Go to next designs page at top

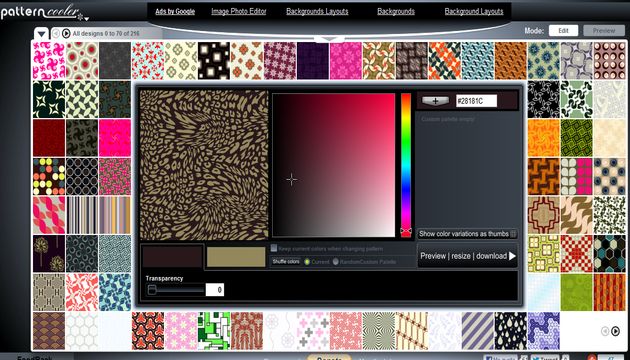(66, 33)
